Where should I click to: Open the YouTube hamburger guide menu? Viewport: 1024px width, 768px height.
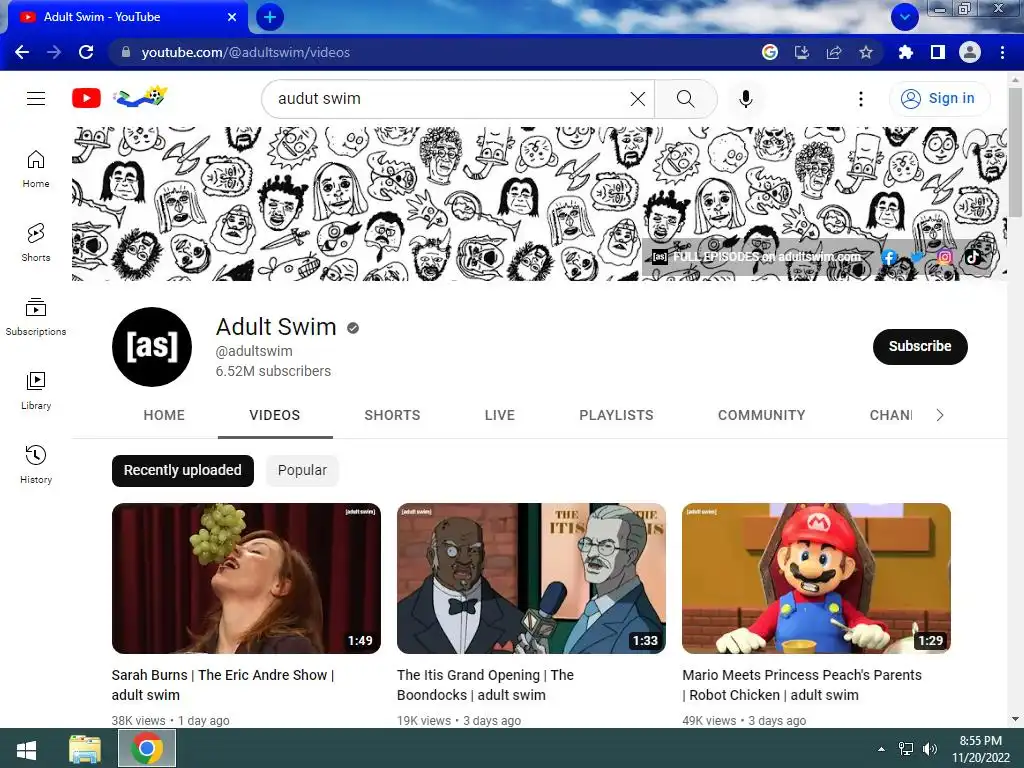coord(36,99)
